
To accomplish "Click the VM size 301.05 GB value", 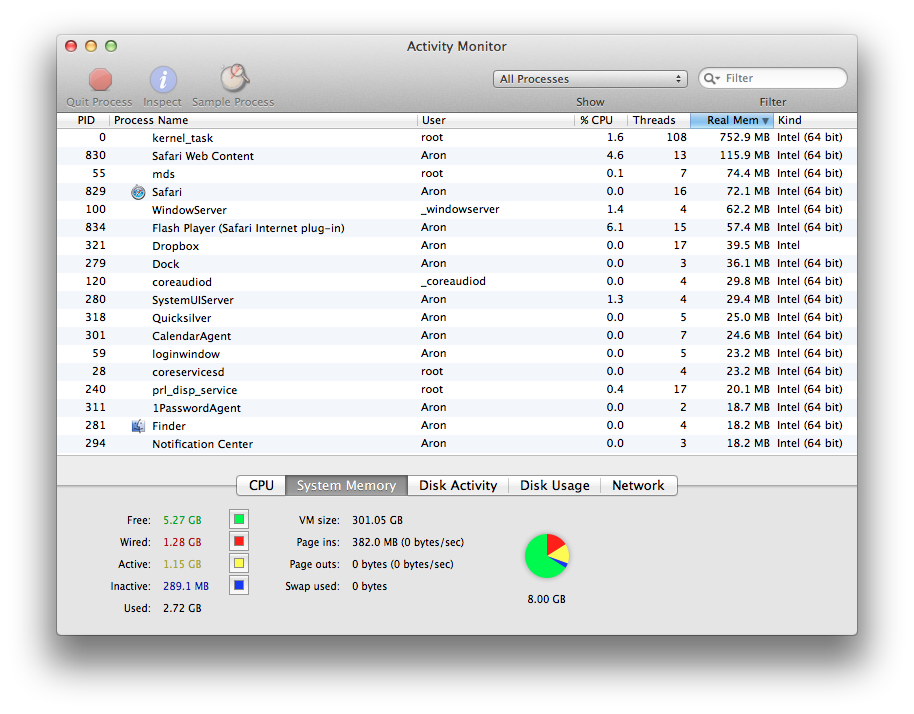I will coord(377,520).
